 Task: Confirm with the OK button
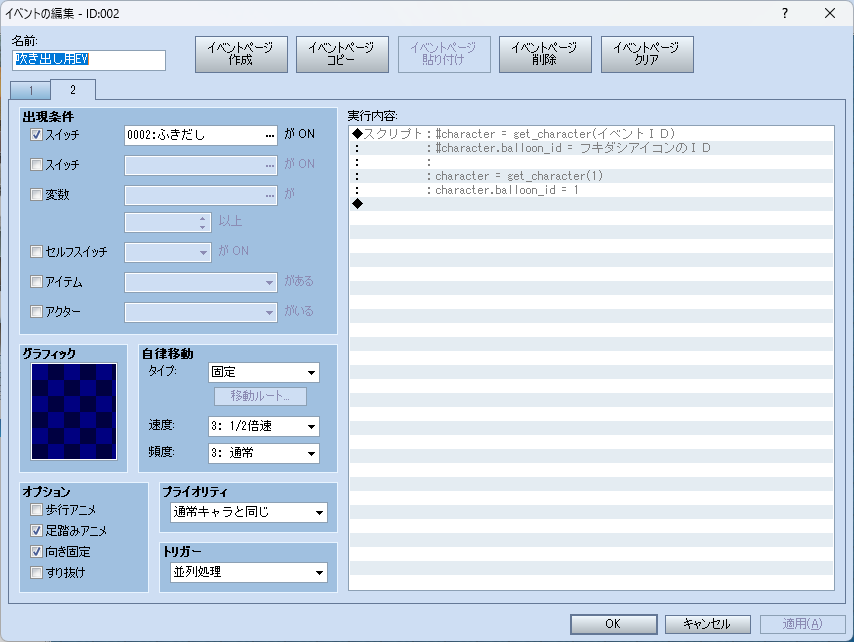coord(613,624)
